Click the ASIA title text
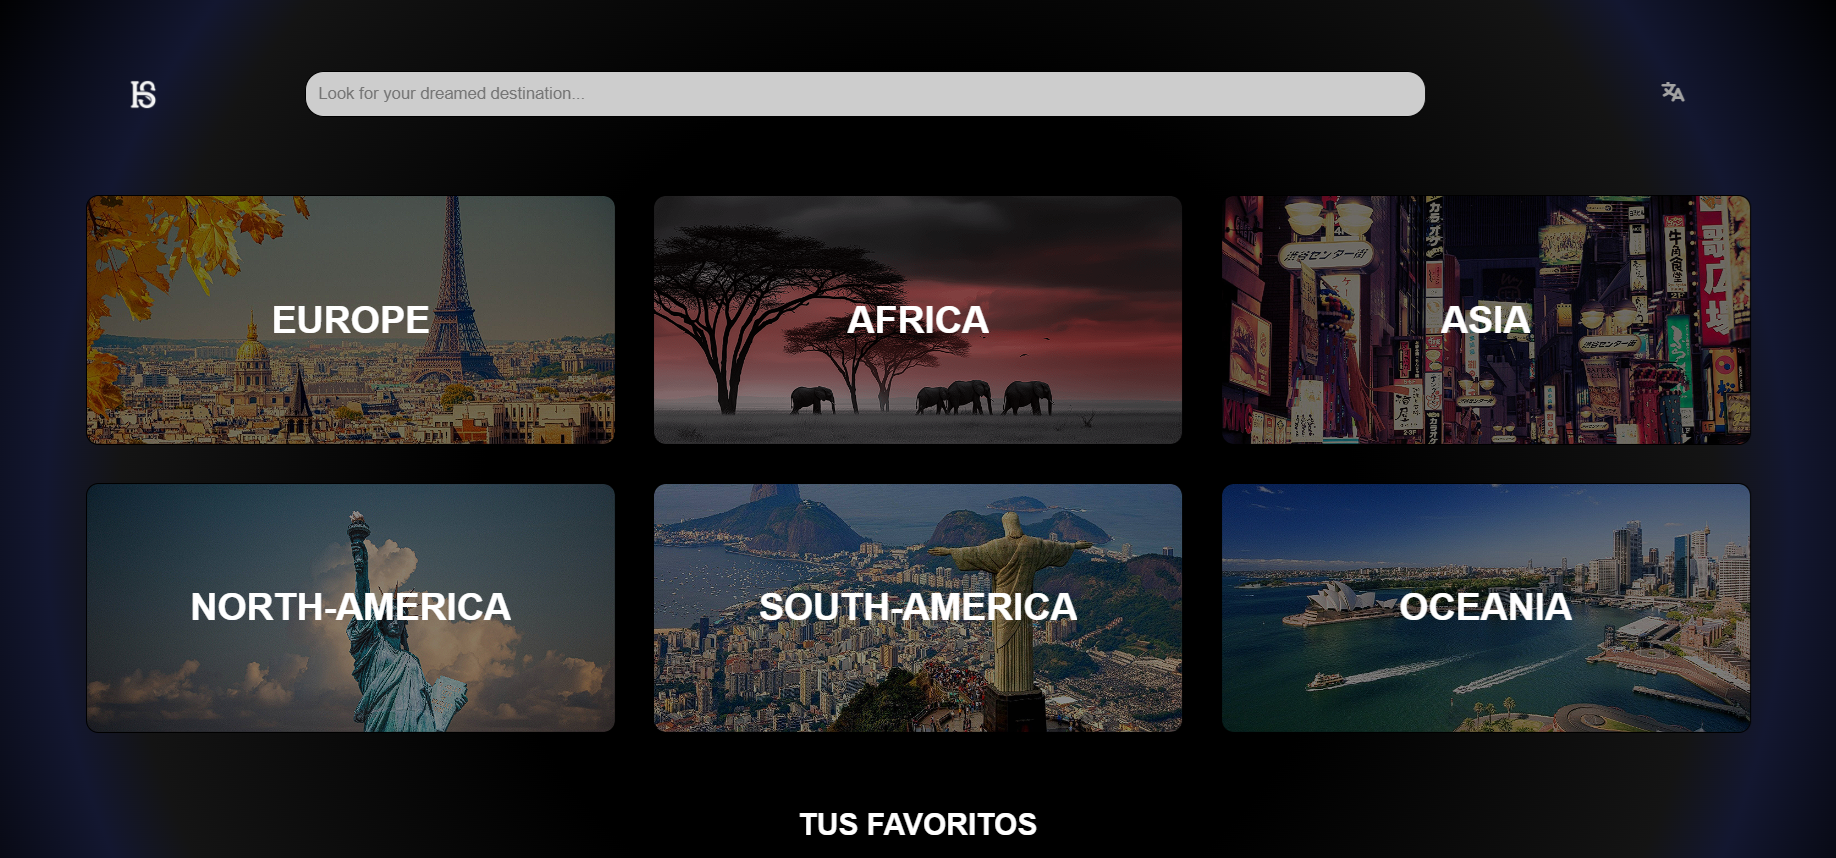1836x858 pixels. pos(1485,320)
